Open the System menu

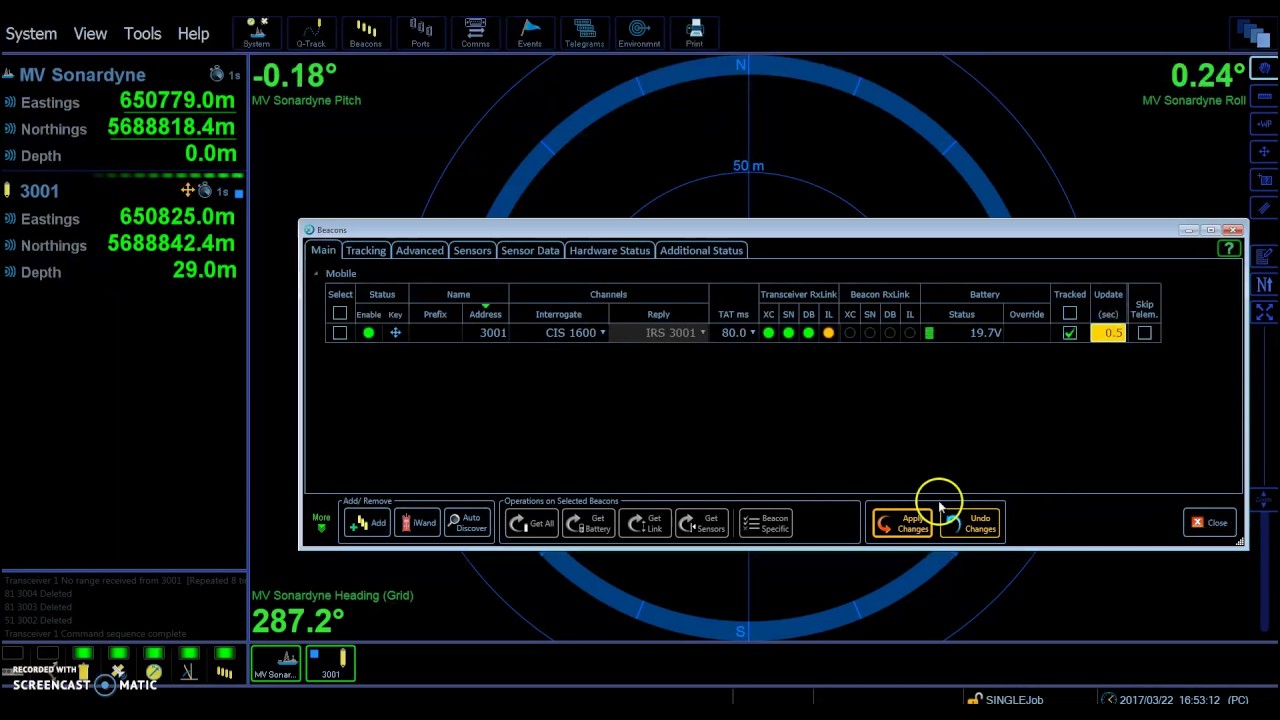point(31,33)
